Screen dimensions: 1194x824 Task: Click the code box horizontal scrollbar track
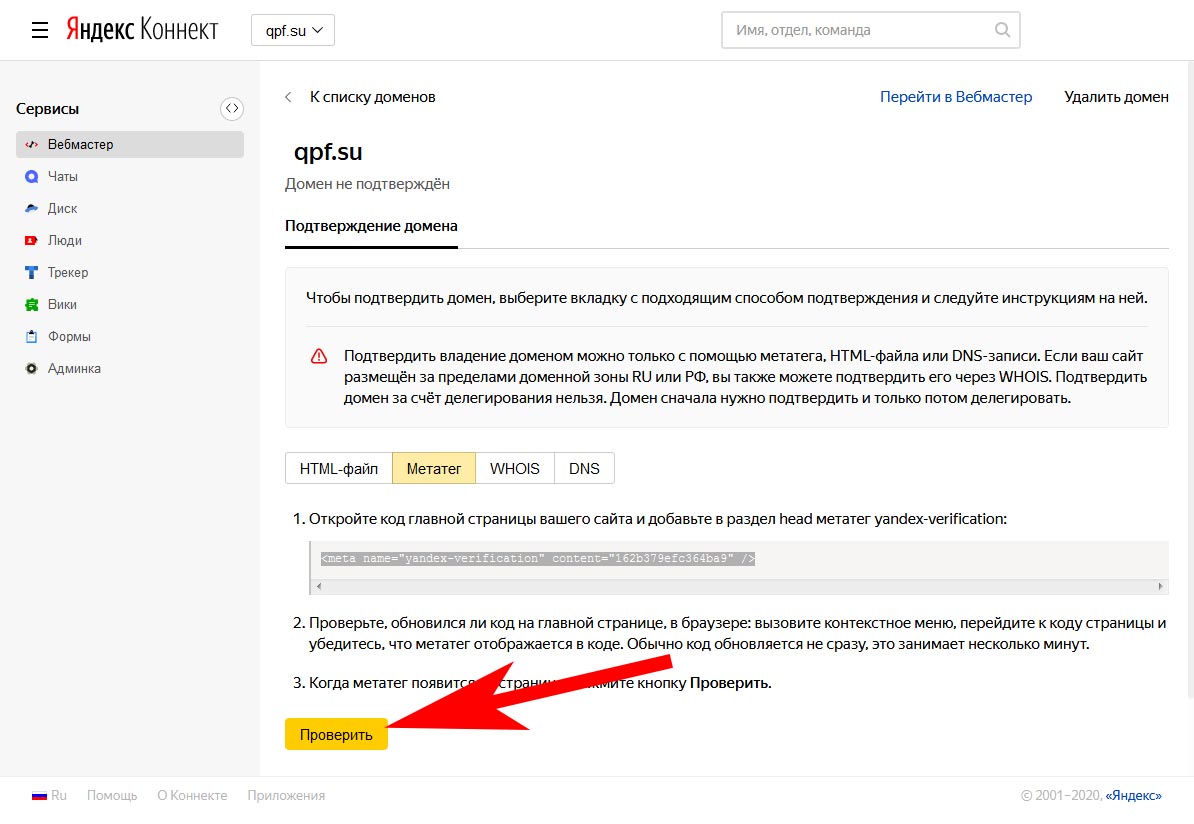click(739, 587)
